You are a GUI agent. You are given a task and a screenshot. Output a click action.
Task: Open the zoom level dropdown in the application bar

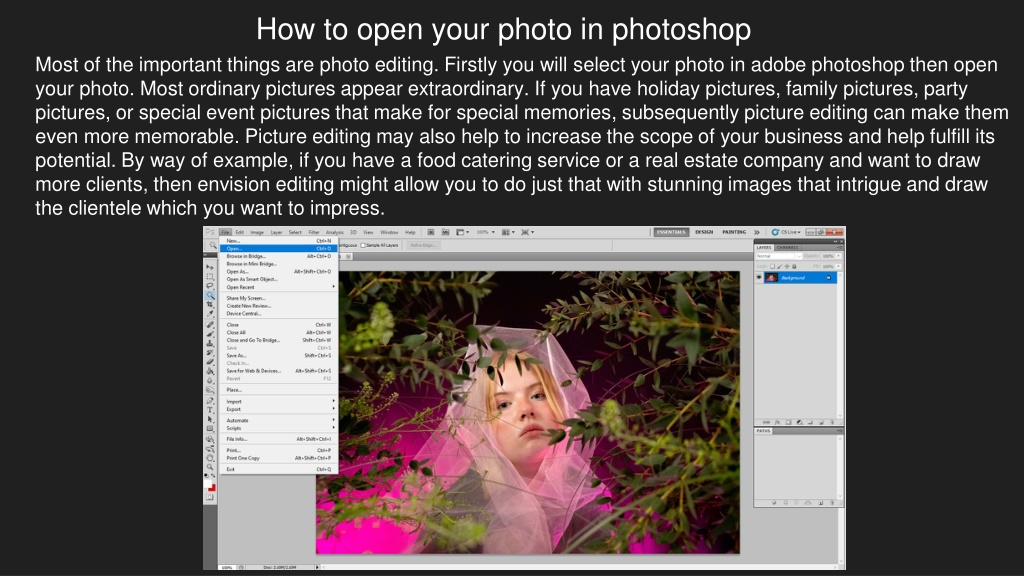pyautogui.click(x=485, y=232)
